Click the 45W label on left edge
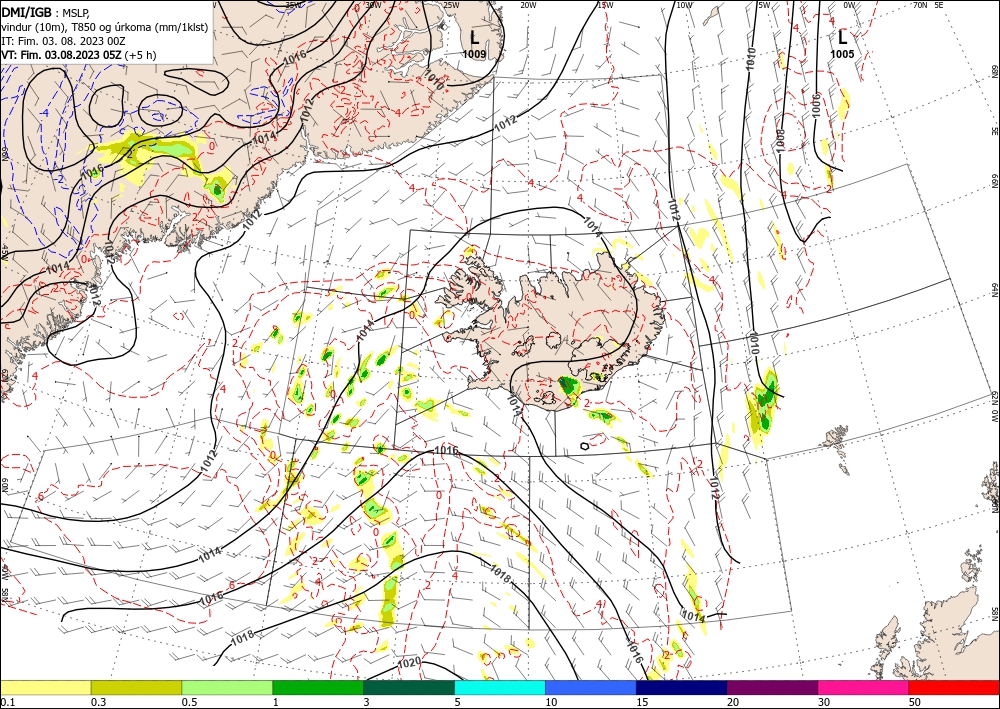This screenshot has height=709, width=1000. click(4, 252)
